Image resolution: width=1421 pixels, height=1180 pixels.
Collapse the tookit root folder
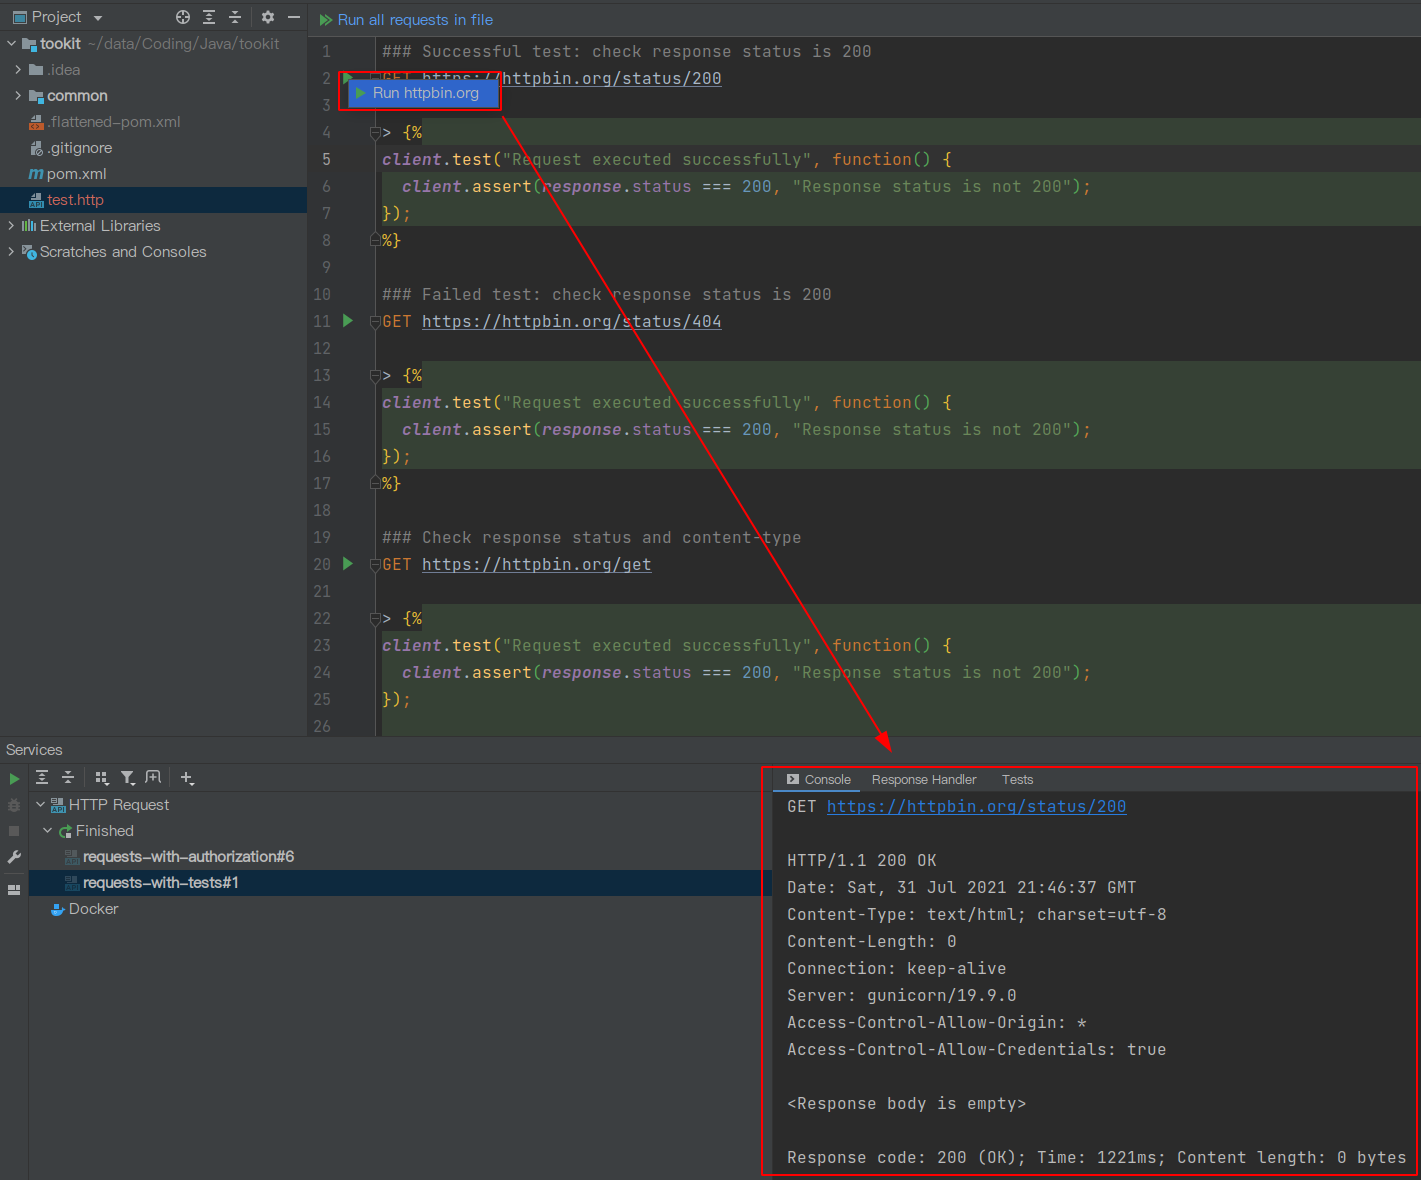pos(11,44)
